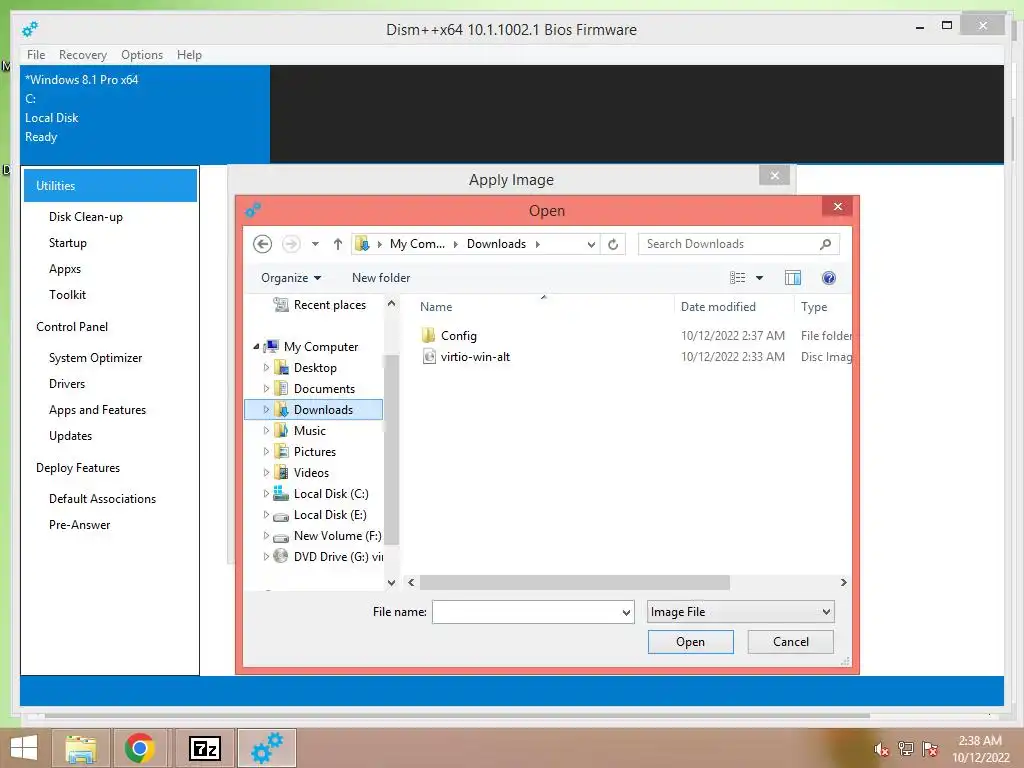Launch Chrome from taskbar
This screenshot has width=1024, height=768.
pyautogui.click(x=140, y=748)
